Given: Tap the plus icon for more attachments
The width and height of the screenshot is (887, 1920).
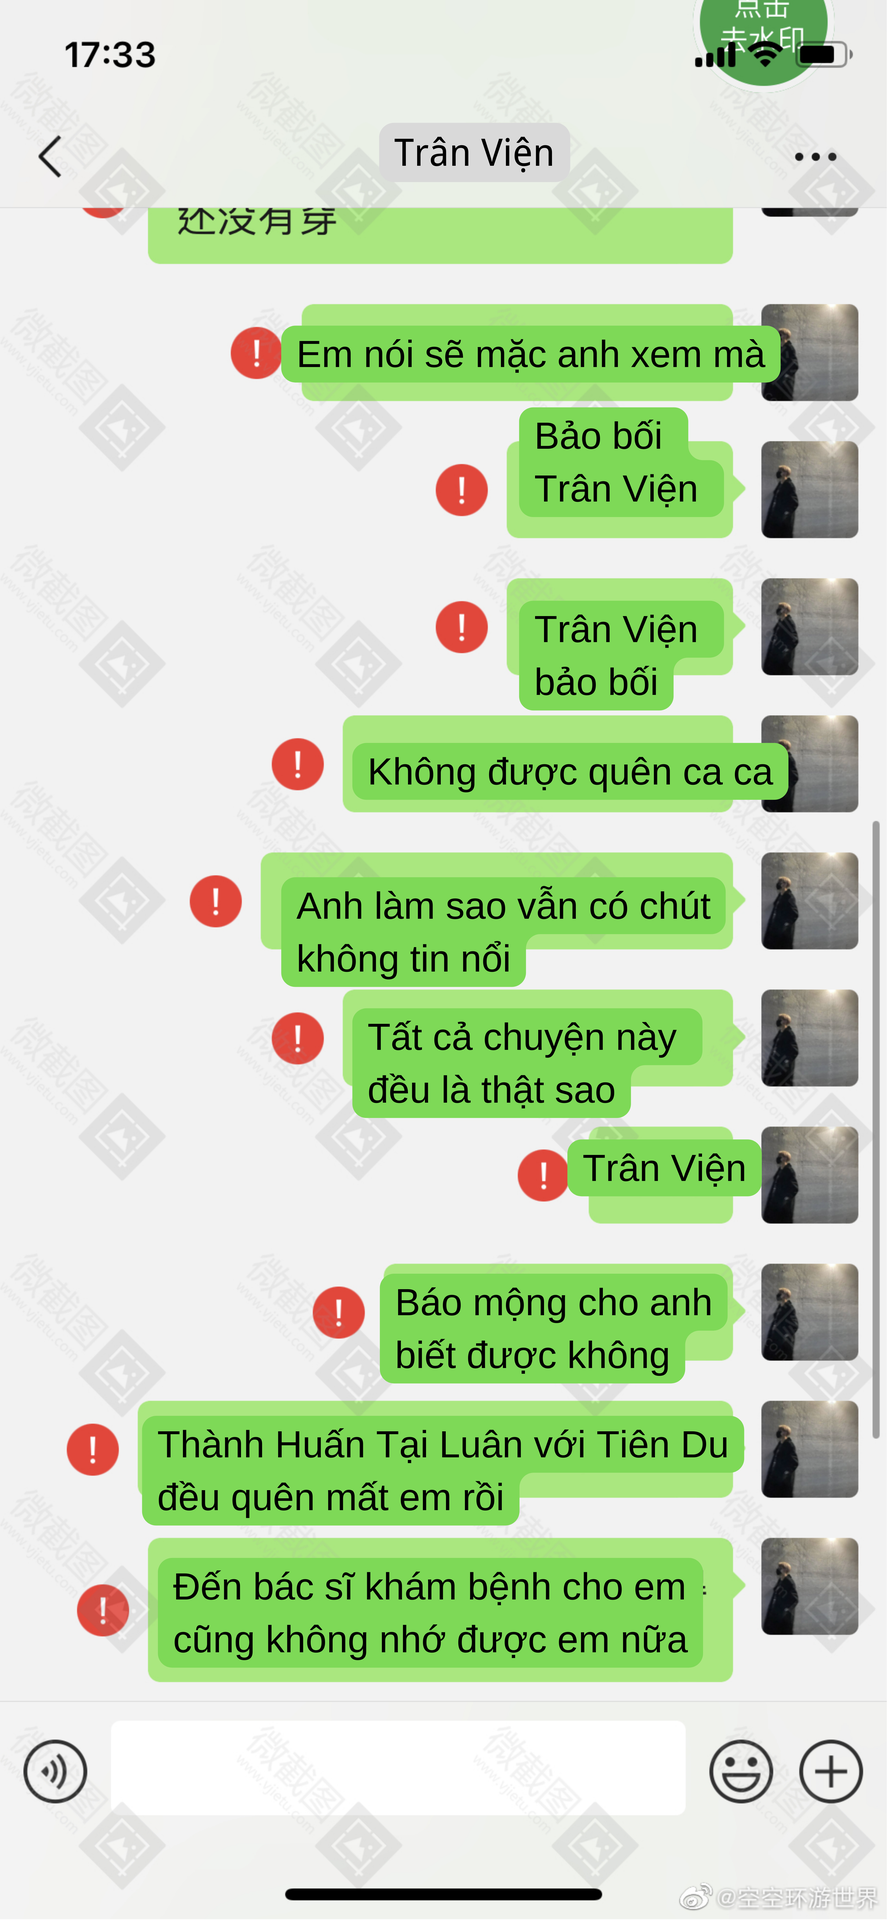Looking at the screenshot, I should click(830, 1771).
